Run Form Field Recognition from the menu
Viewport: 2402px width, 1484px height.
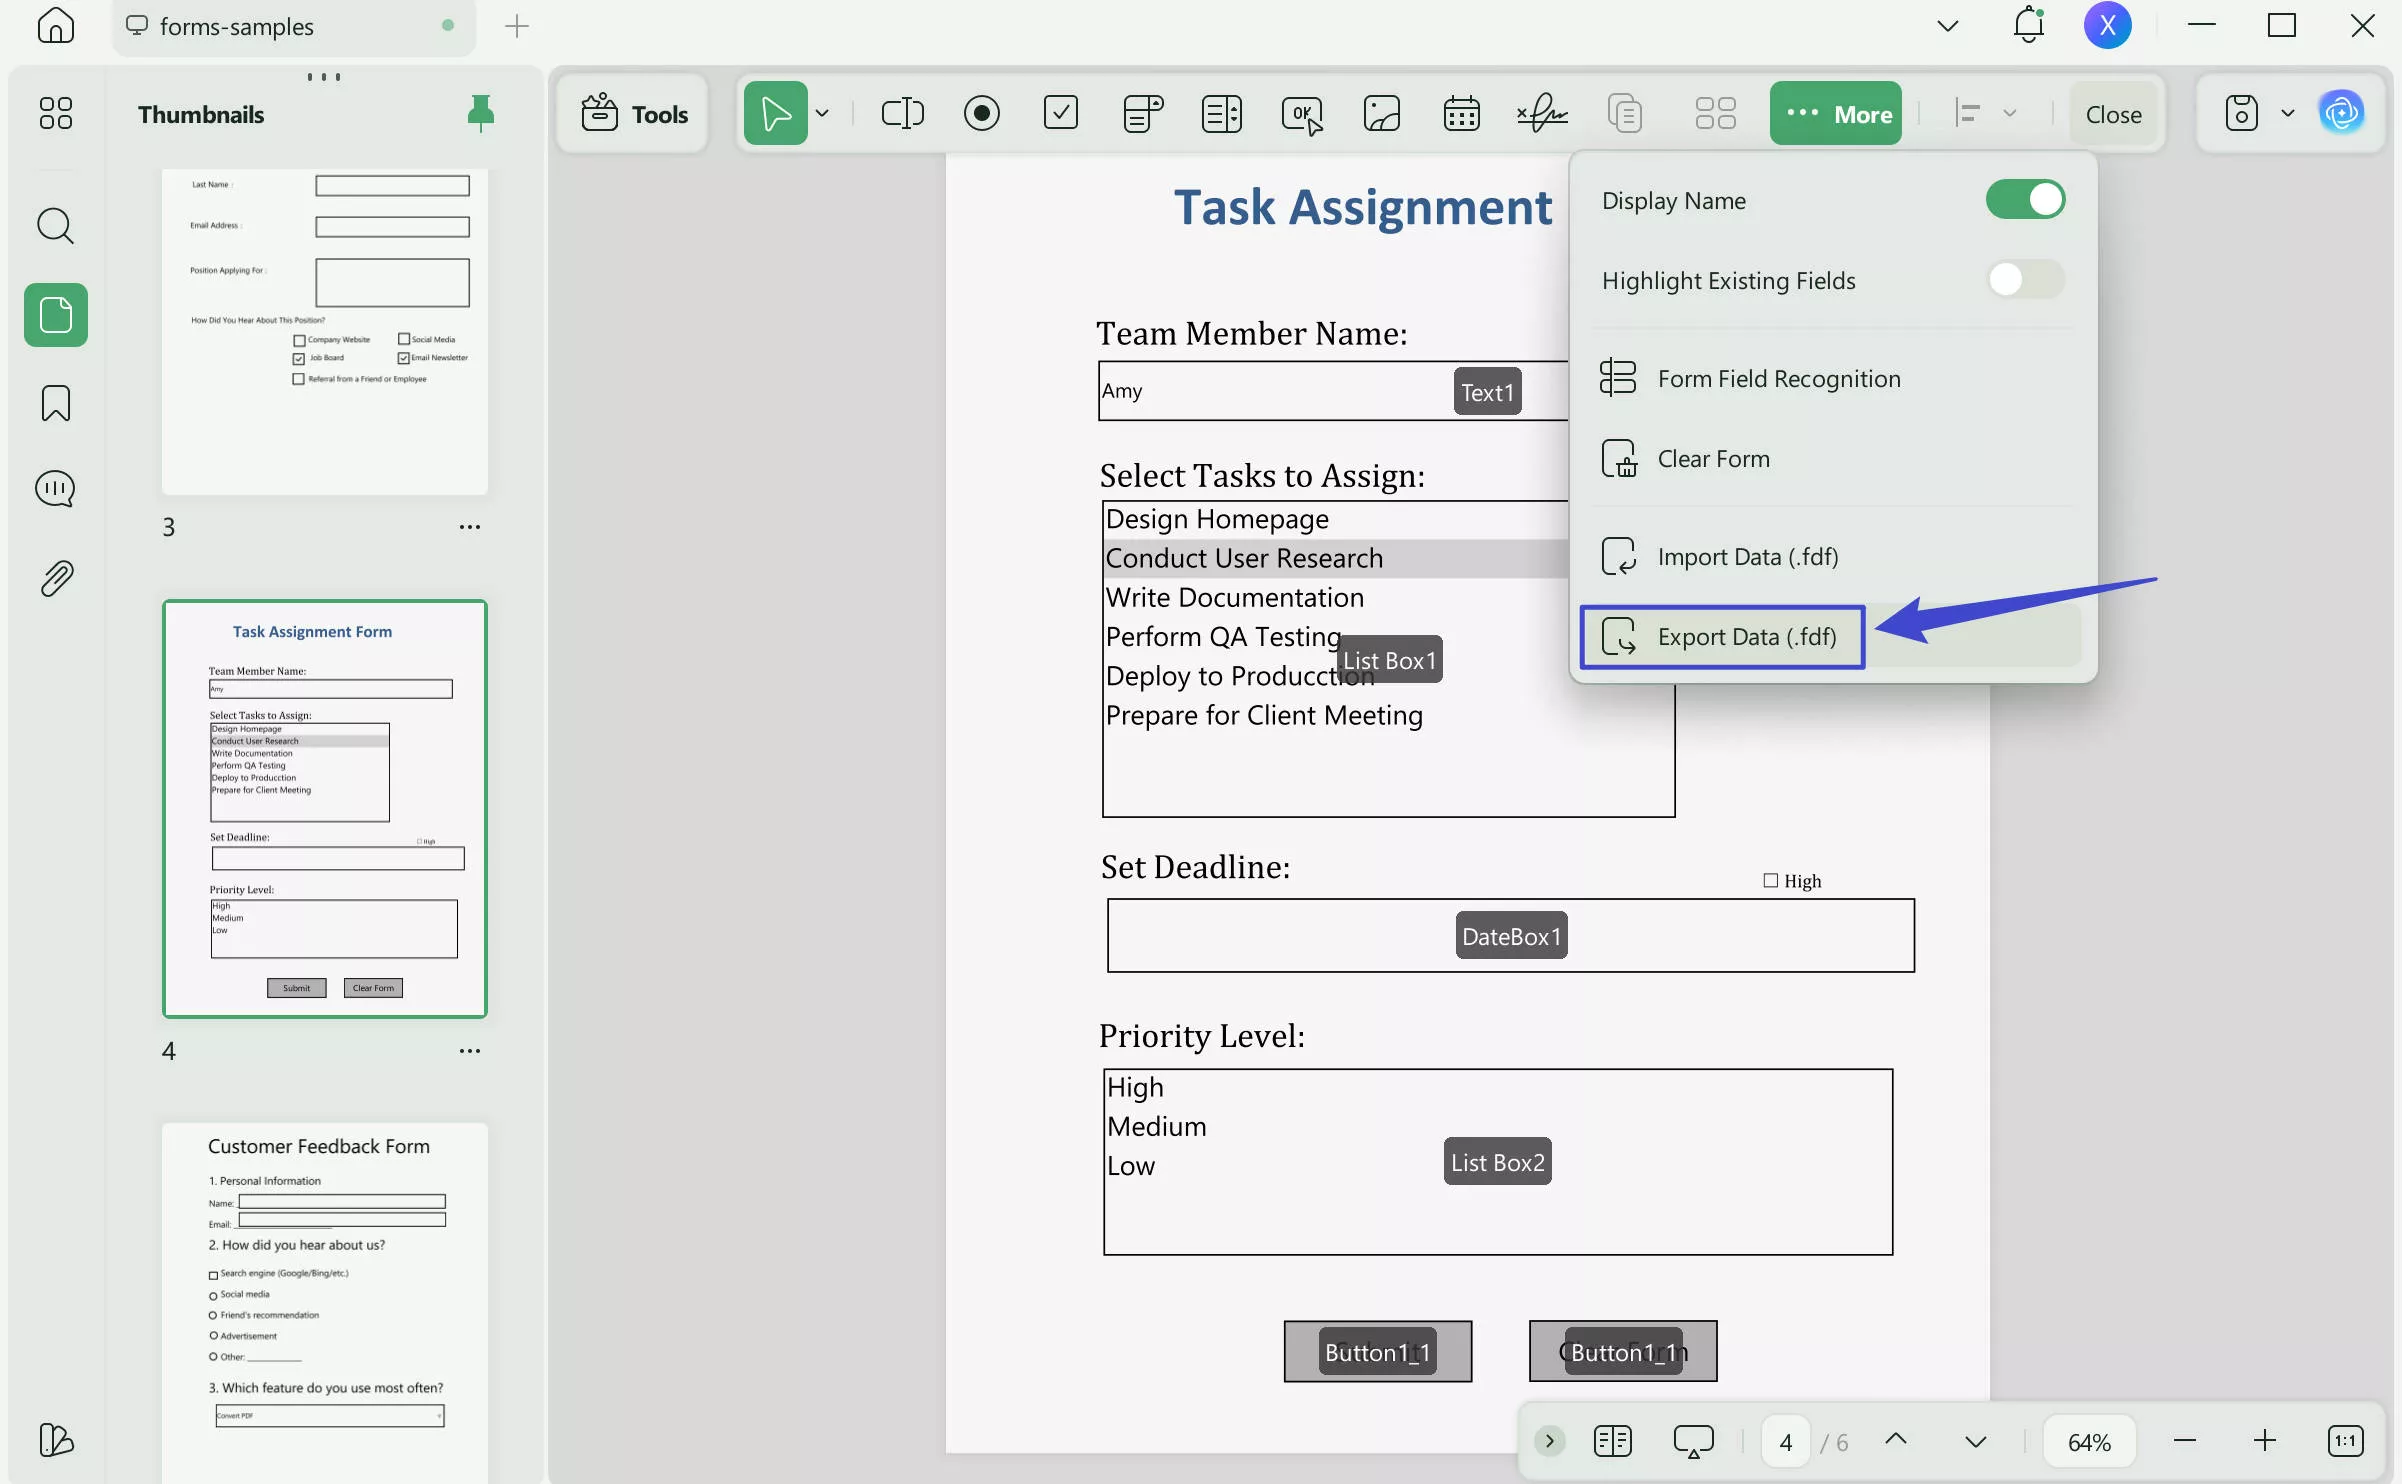[1778, 378]
